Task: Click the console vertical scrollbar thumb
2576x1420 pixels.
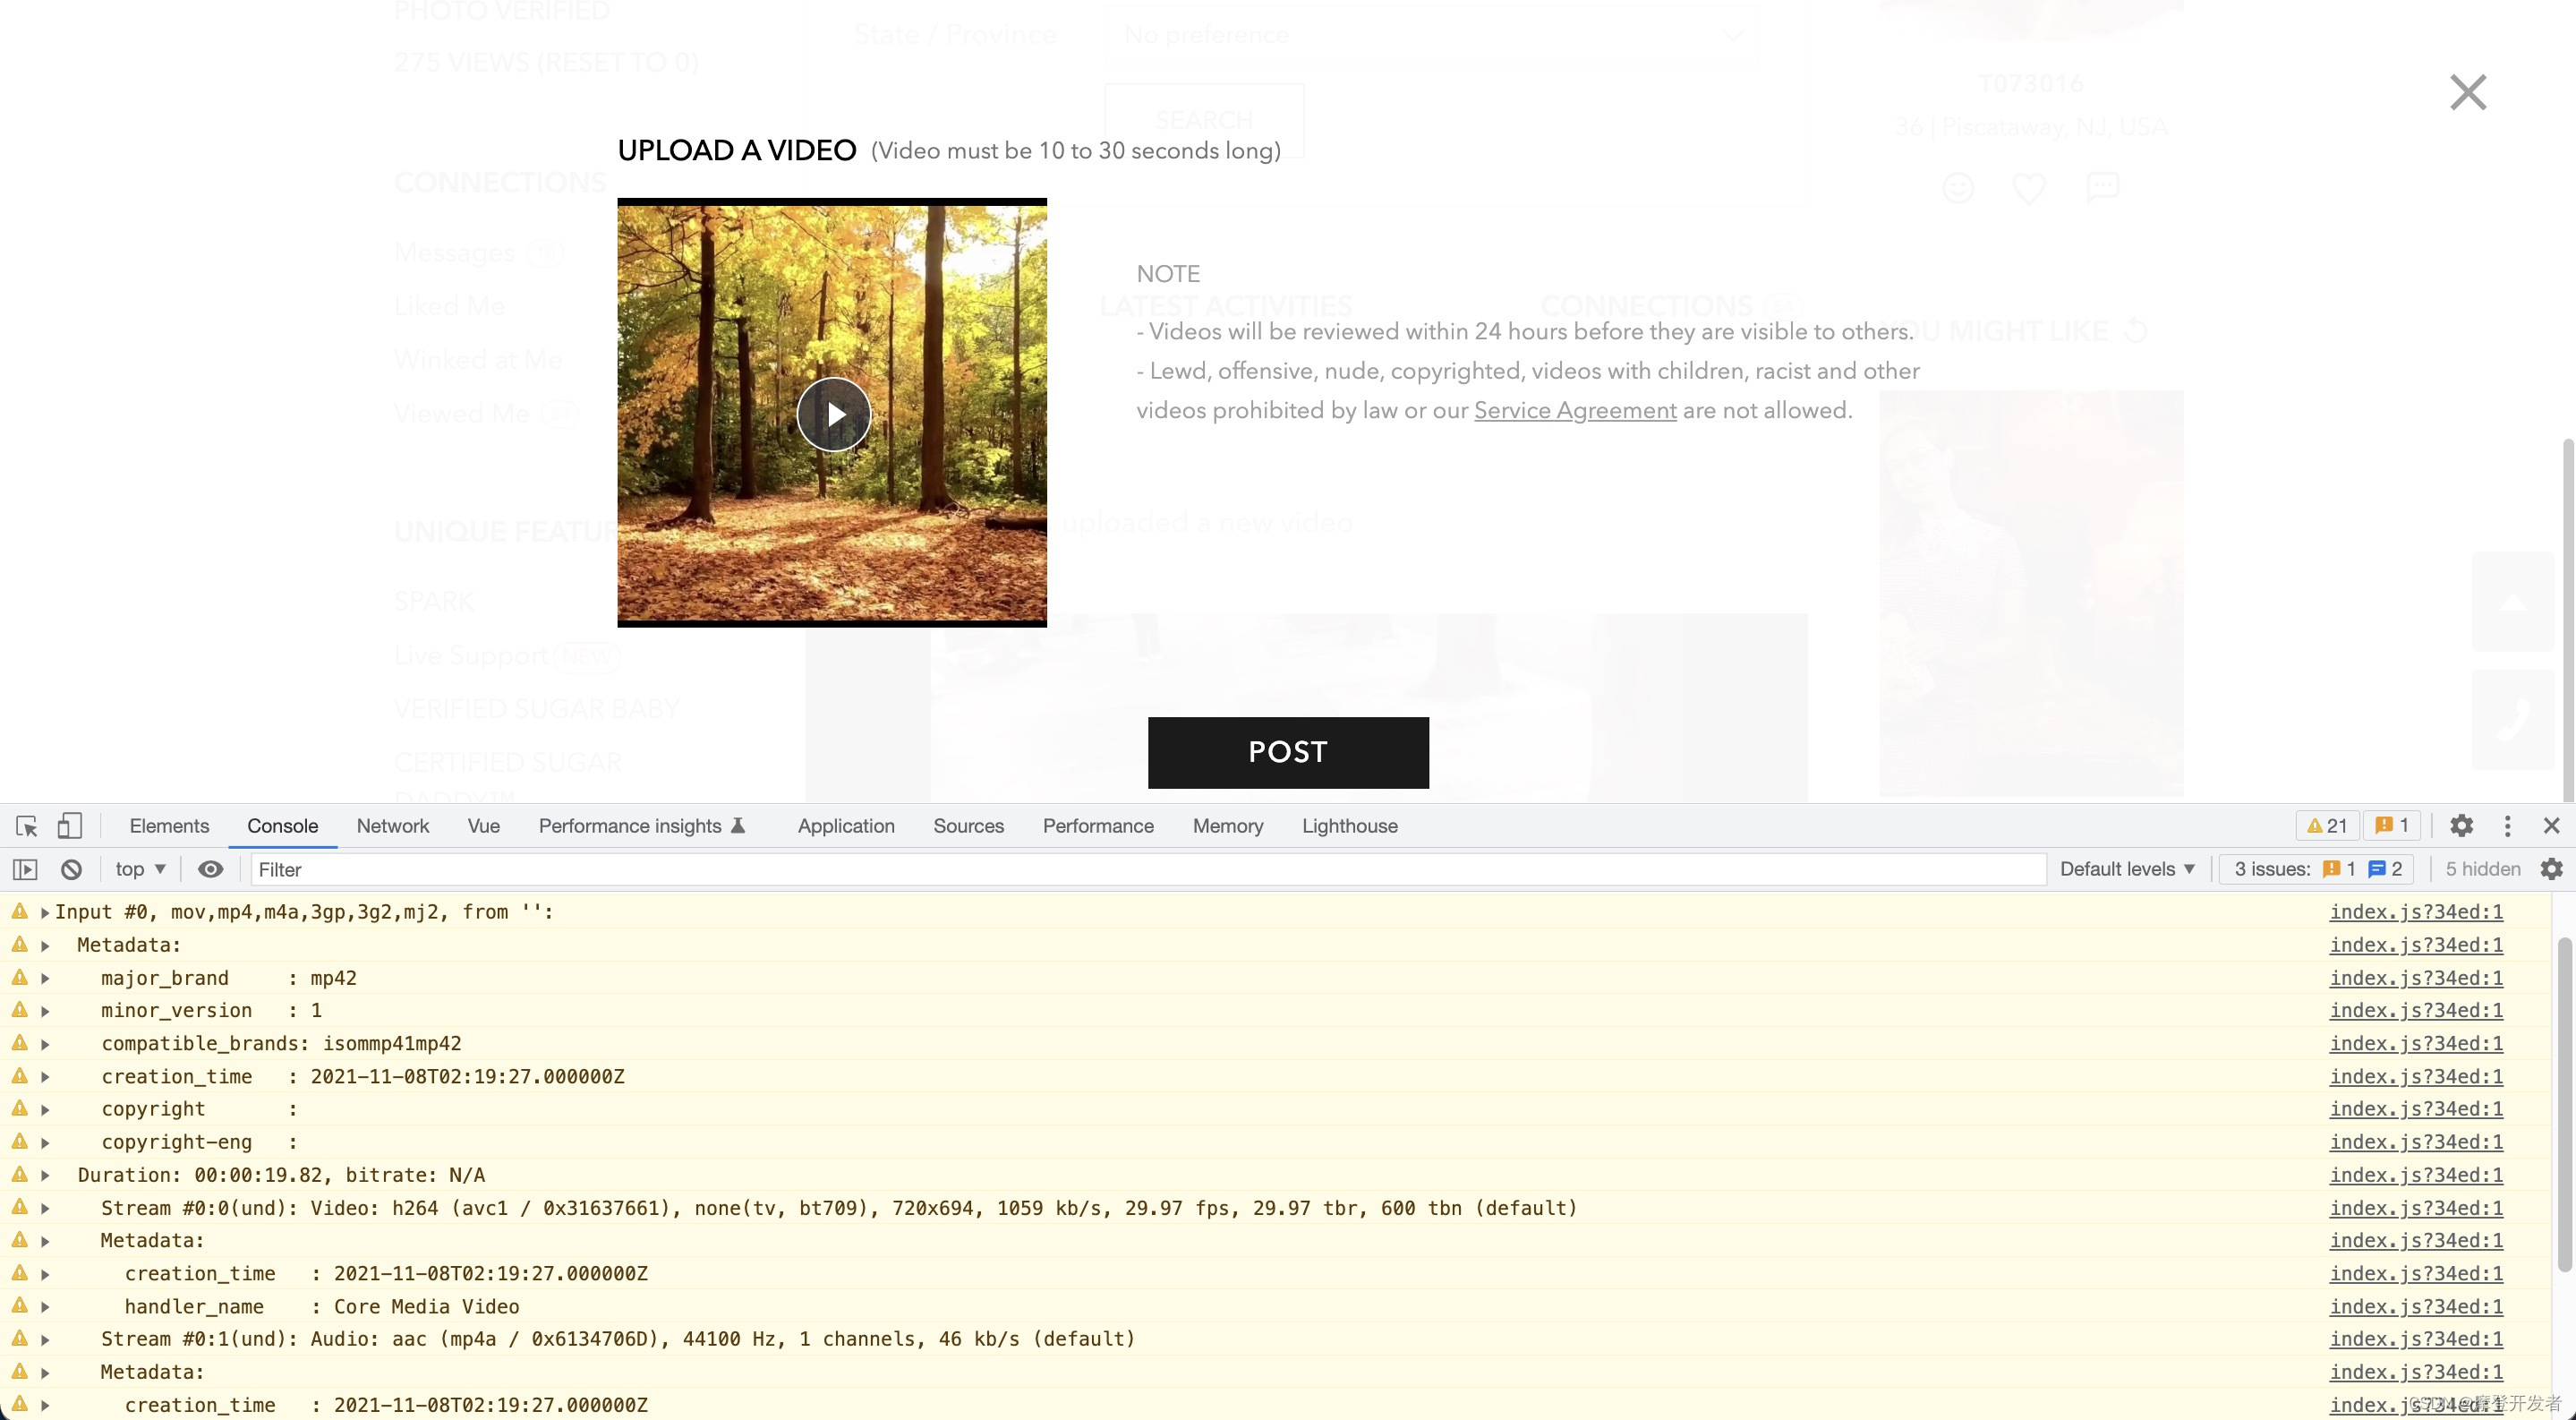Action: pyautogui.click(x=2564, y=1104)
